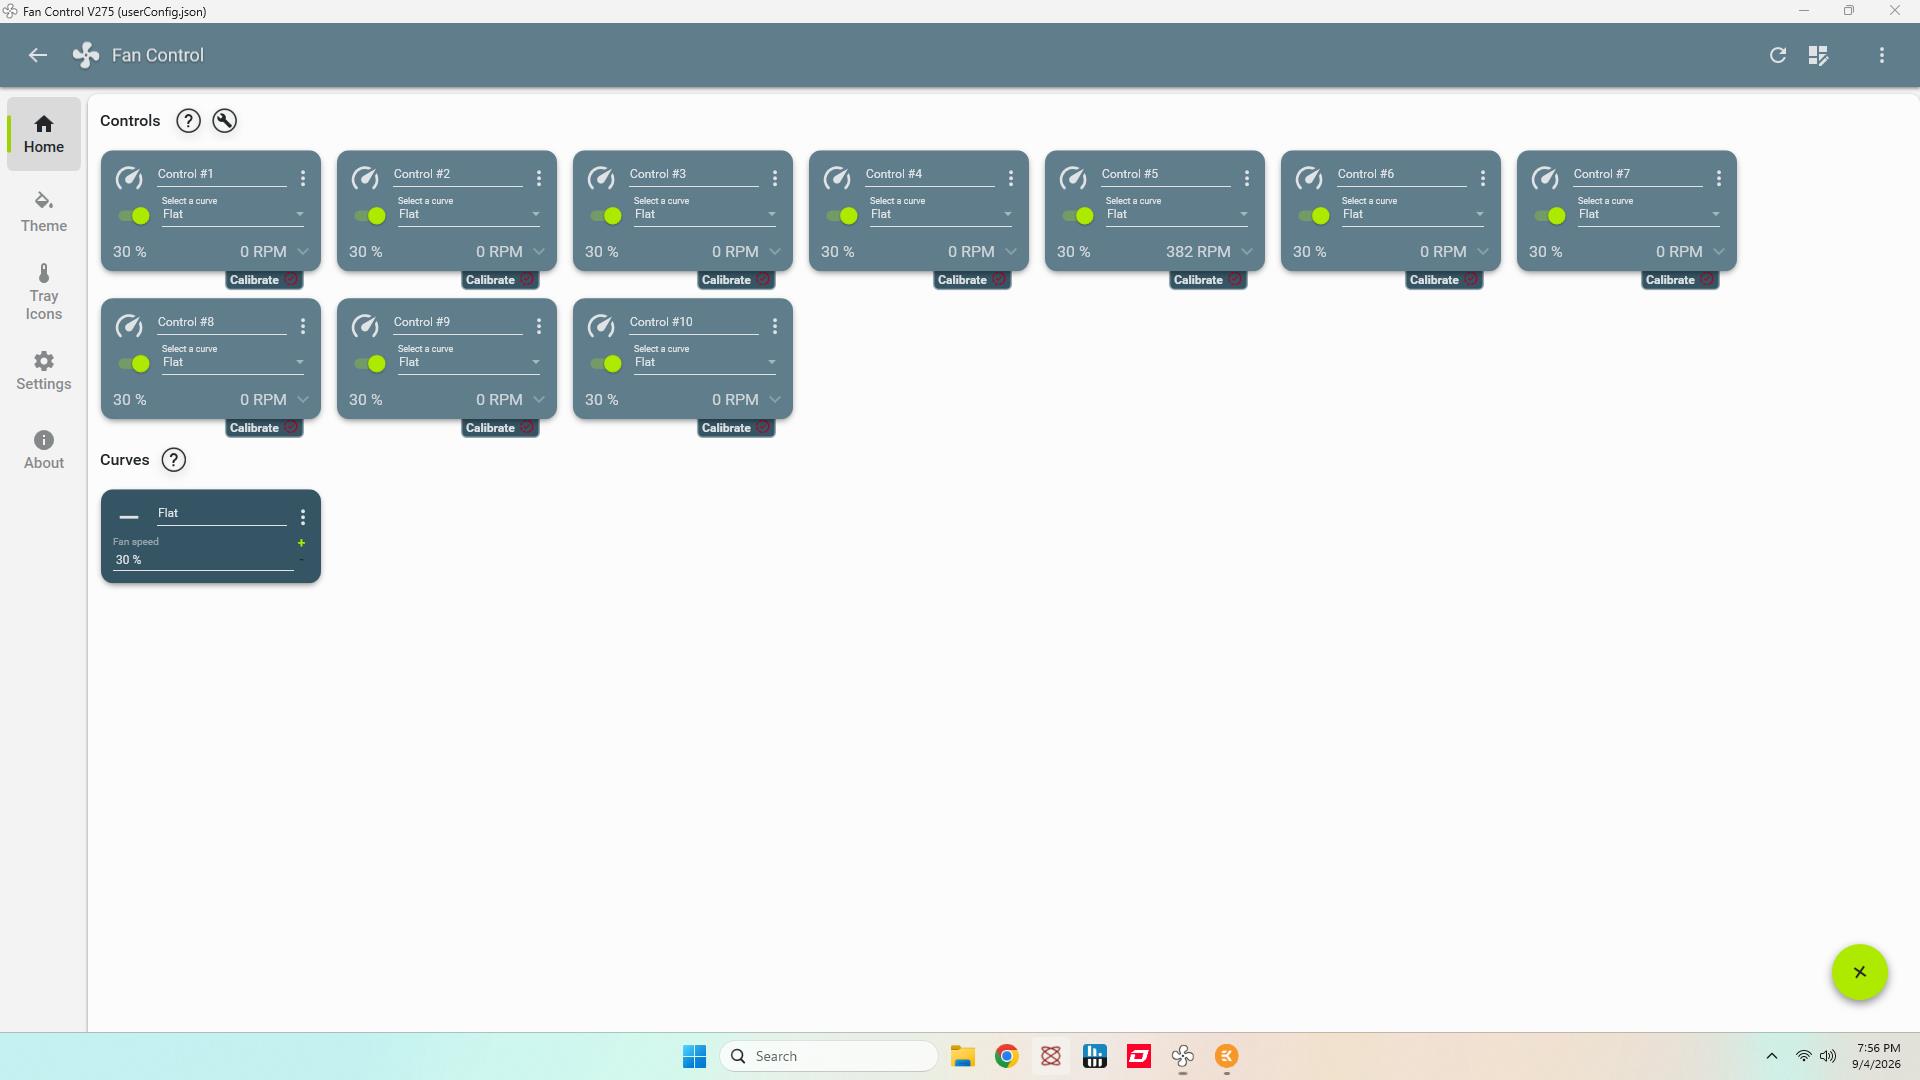Image resolution: width=1920 pixels, height=1080 pixels.
Task: Toggle off the Control #1 switch
Action: tap(134, 215)
